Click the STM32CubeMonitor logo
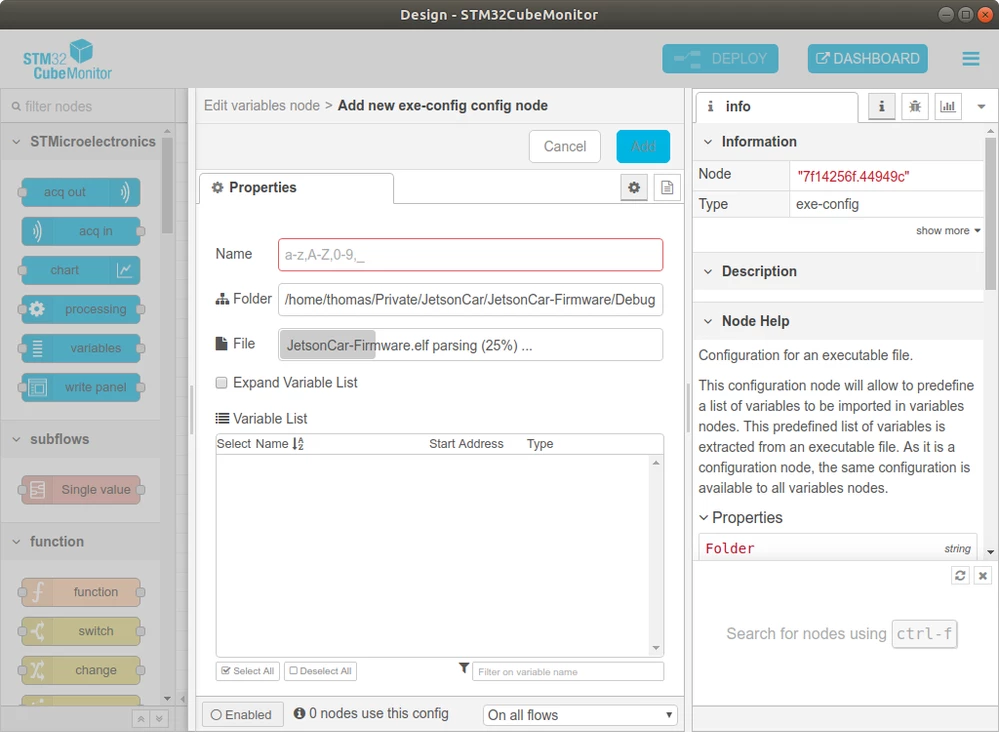Screen dimensions: 999x732 pos(68,59)
